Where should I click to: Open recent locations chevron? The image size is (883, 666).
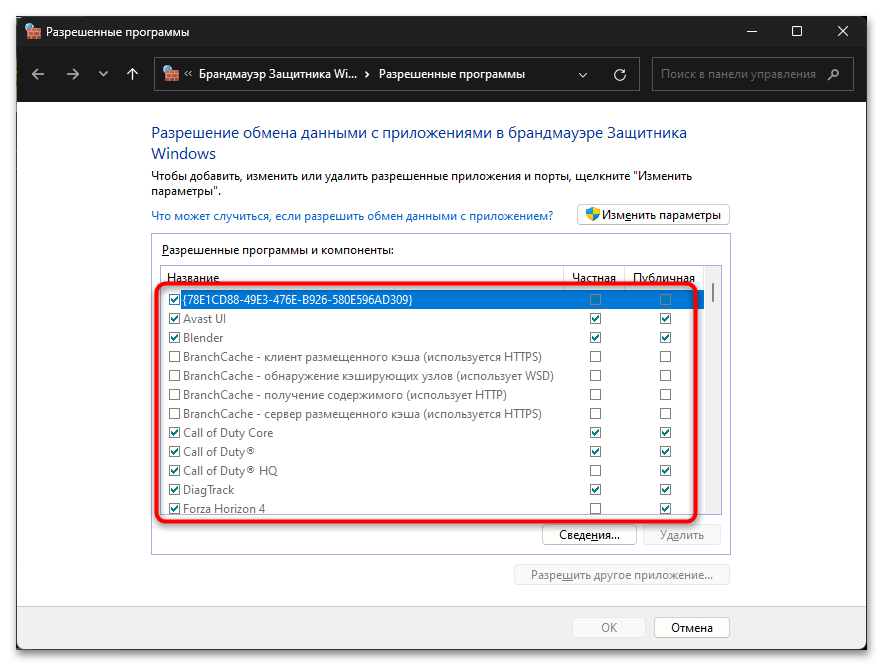click(103, 74)
